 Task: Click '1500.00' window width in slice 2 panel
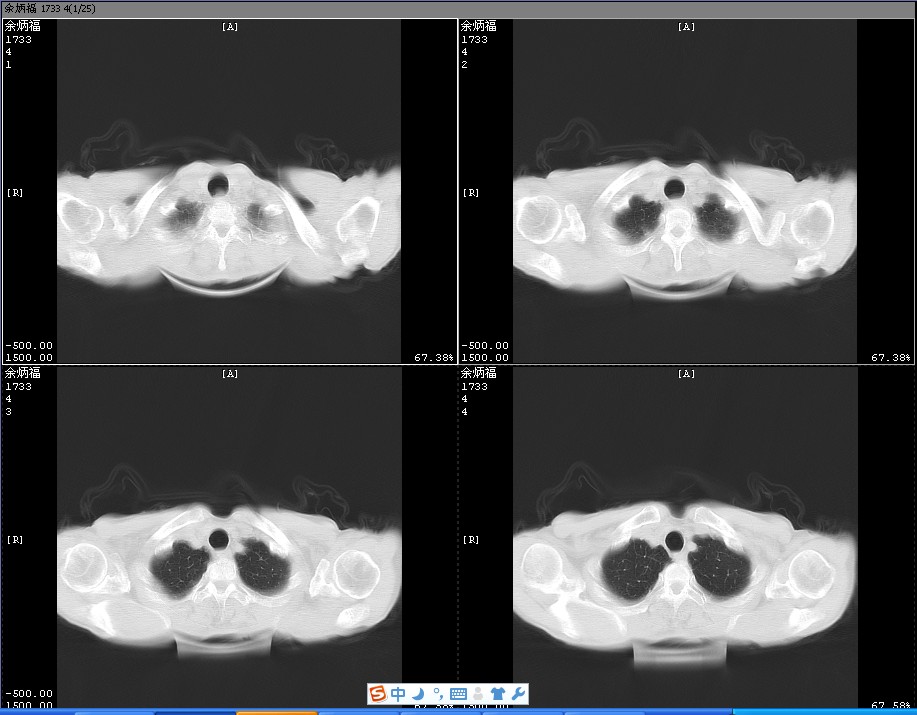485,357
